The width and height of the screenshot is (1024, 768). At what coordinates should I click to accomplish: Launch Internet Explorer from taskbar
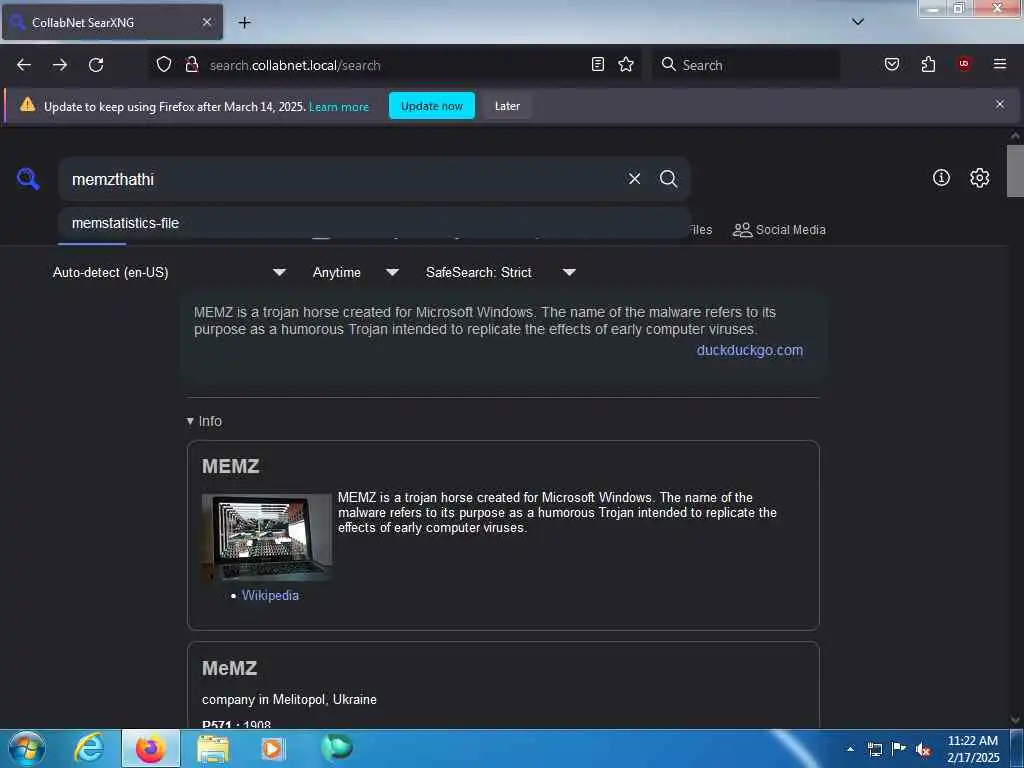tap(88, 748)
